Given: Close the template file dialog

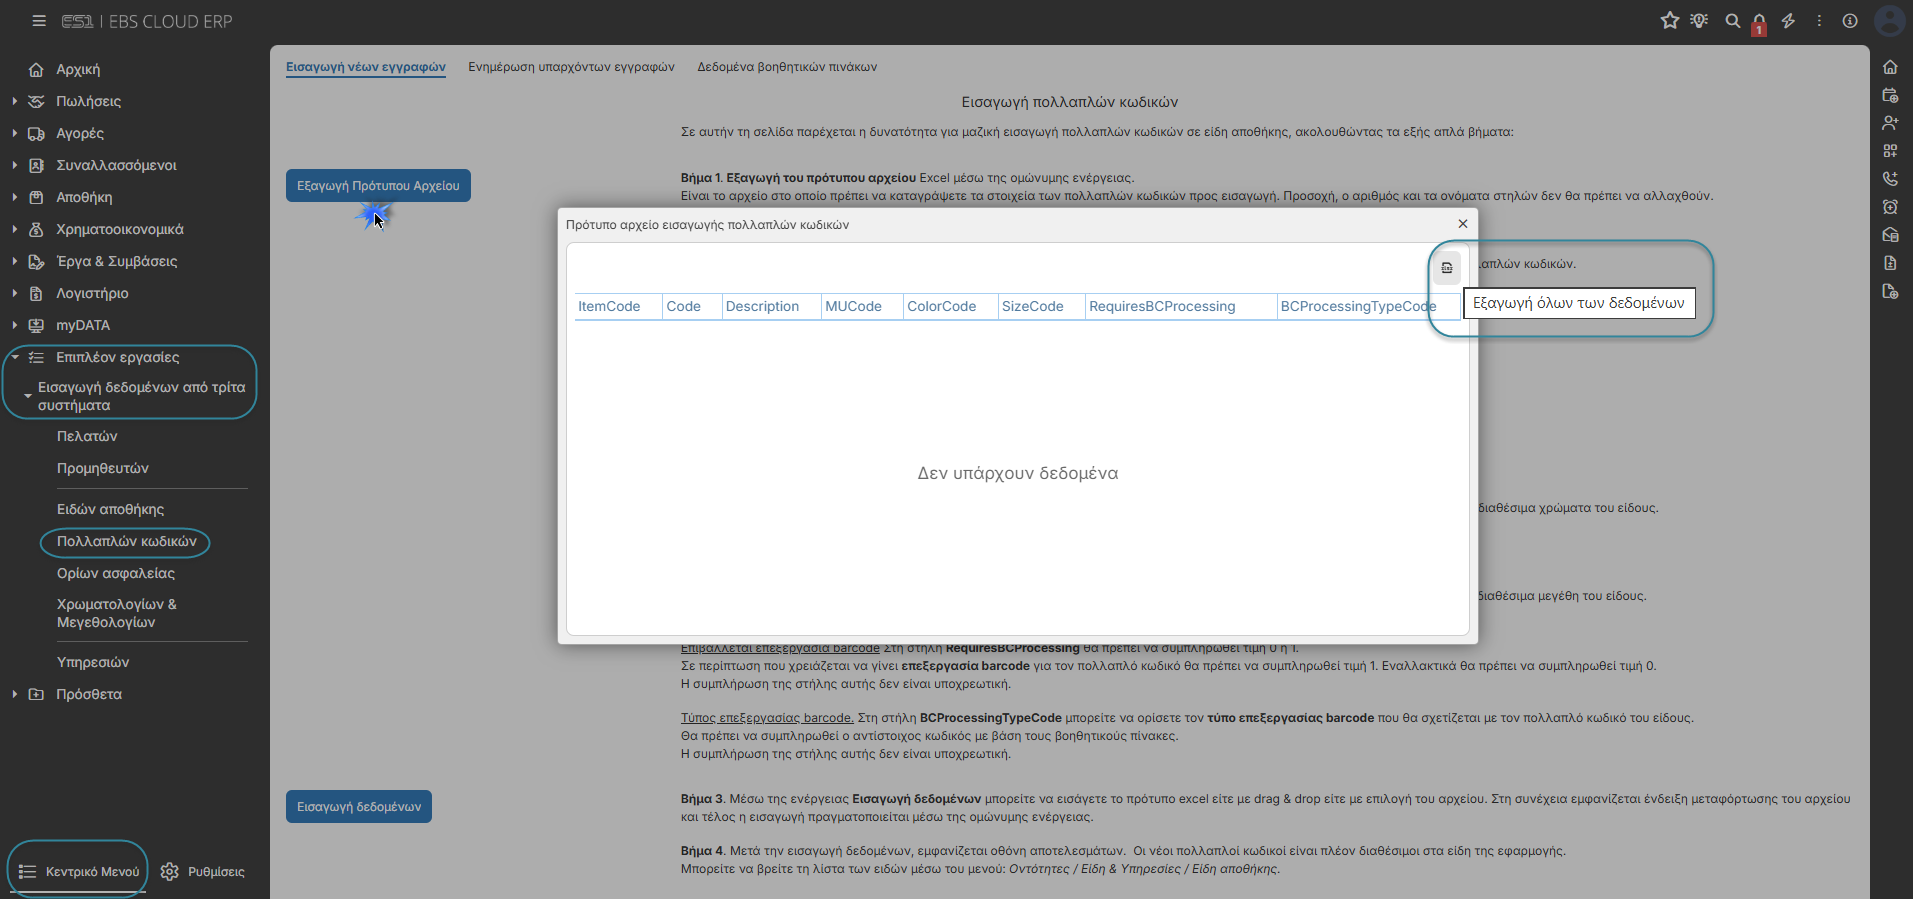Looking at the screenshot, I should click(x=1463, y=224).
